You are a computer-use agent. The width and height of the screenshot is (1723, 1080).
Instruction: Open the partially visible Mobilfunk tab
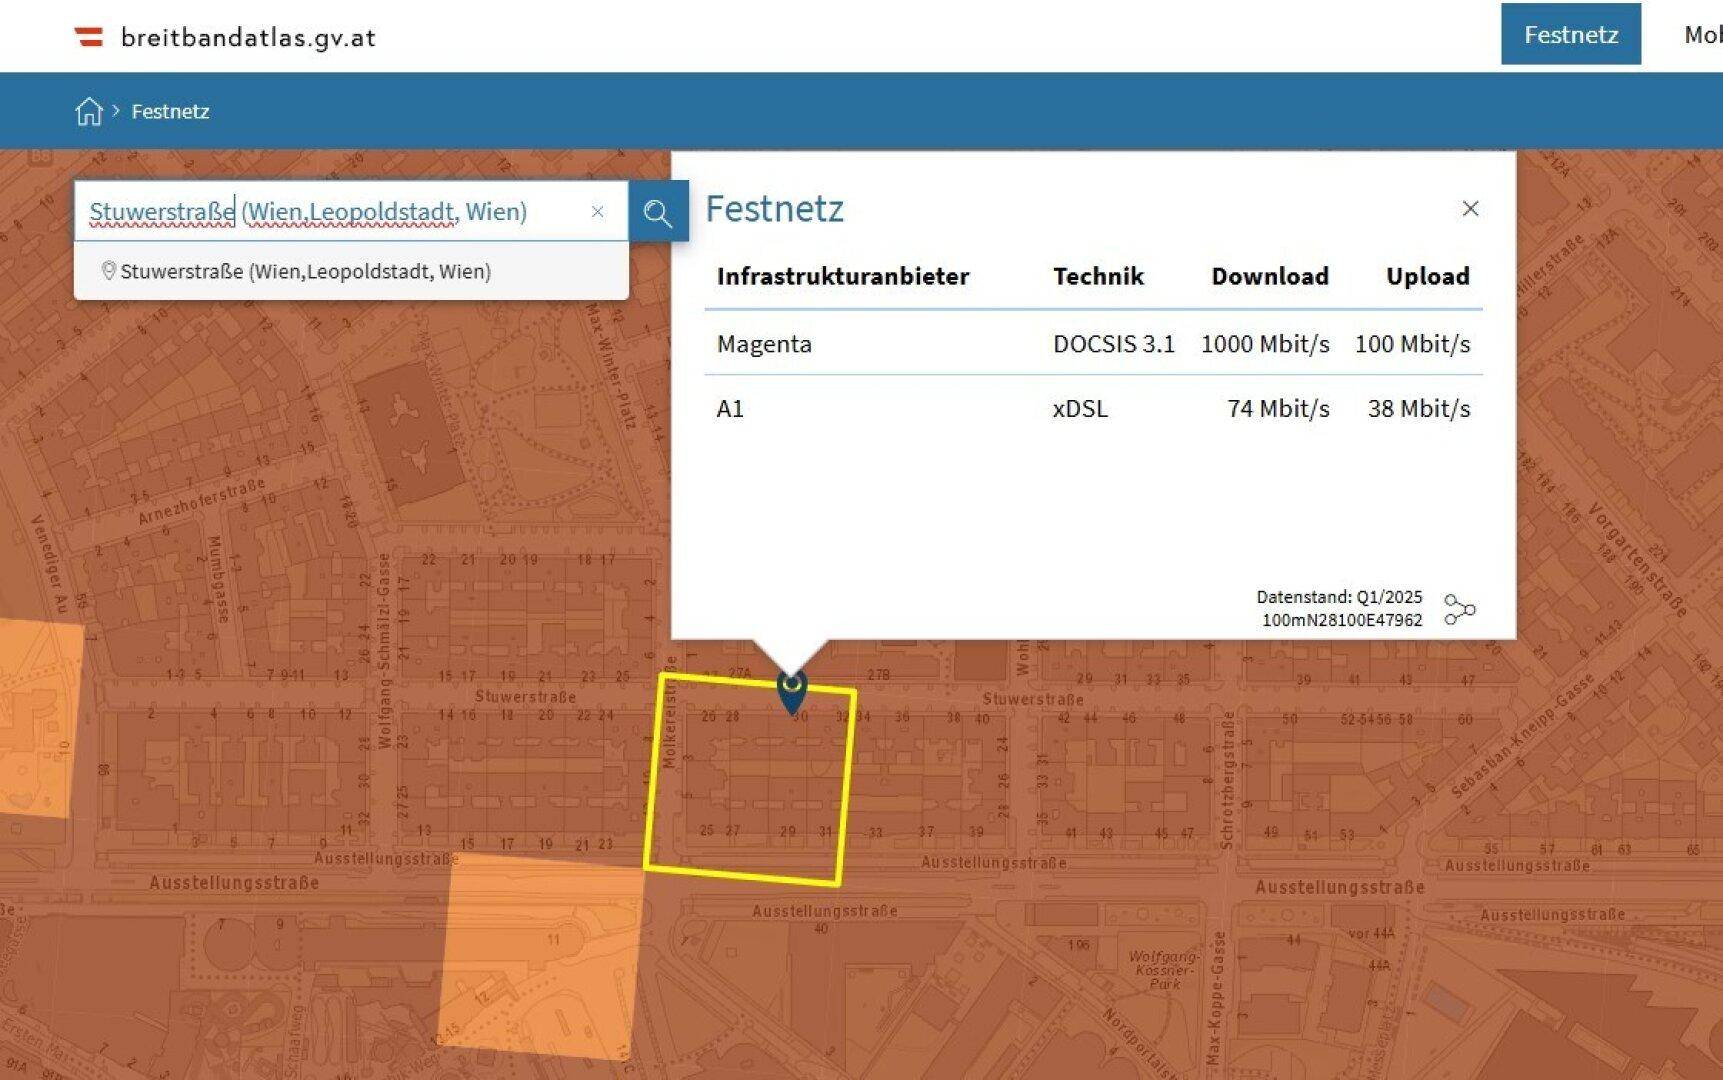1702,35
